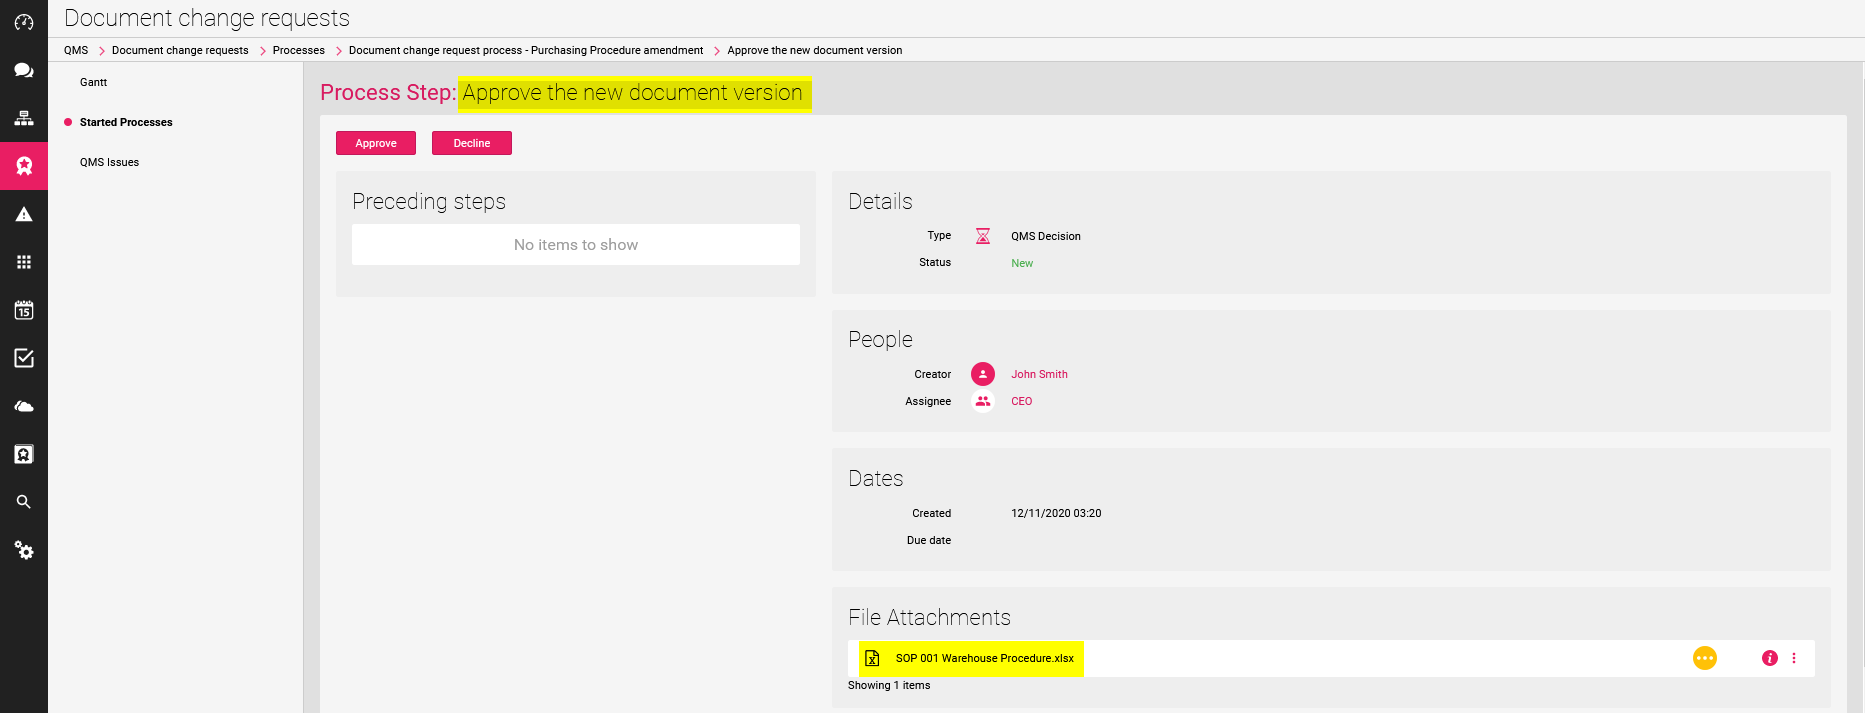1865x713 pixels.
Task: Open the Gantt view in left menu
Action: [x=93, y=82]
